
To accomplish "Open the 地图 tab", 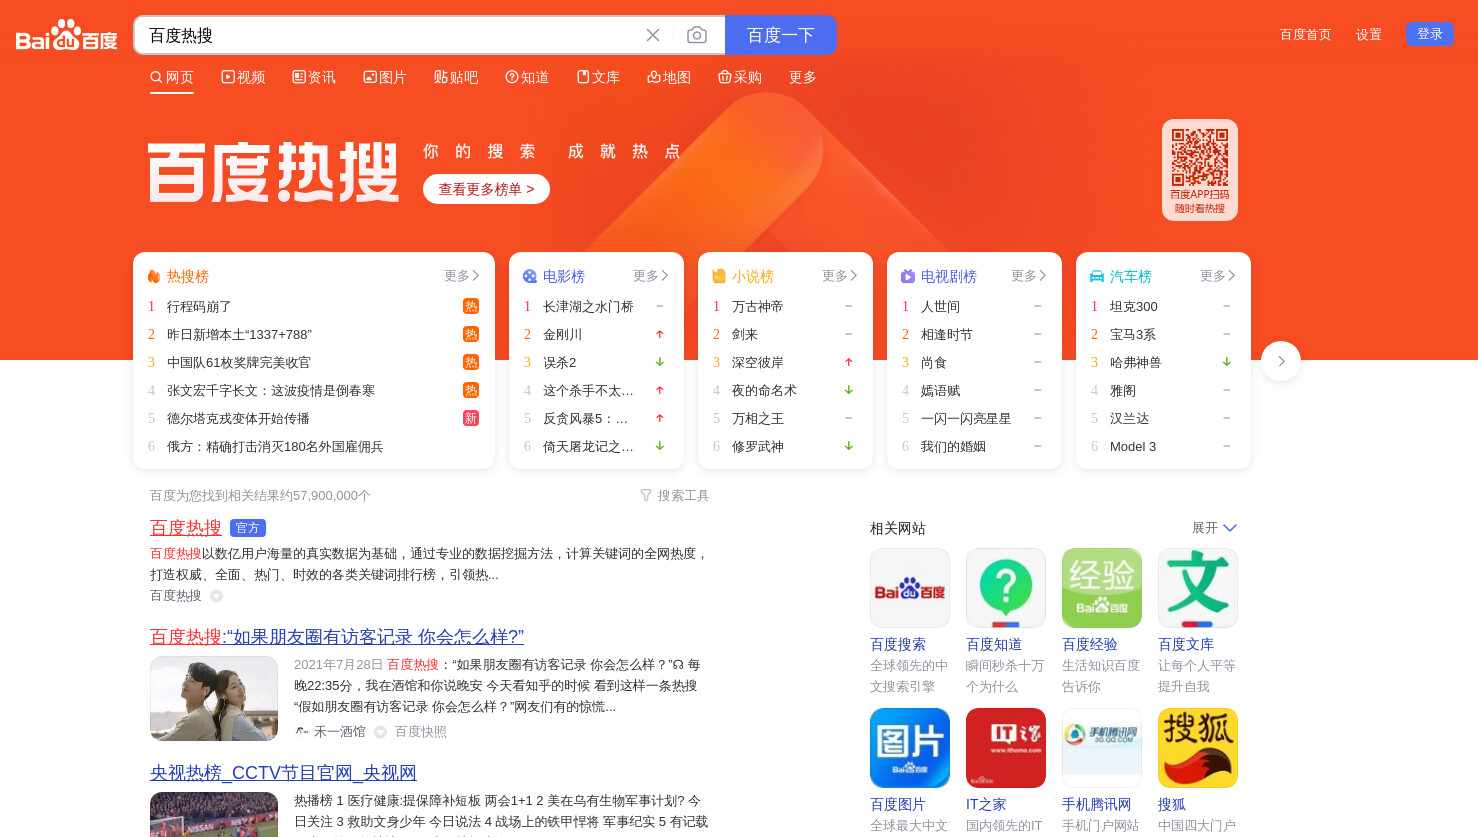I will [x=669, y=77].
